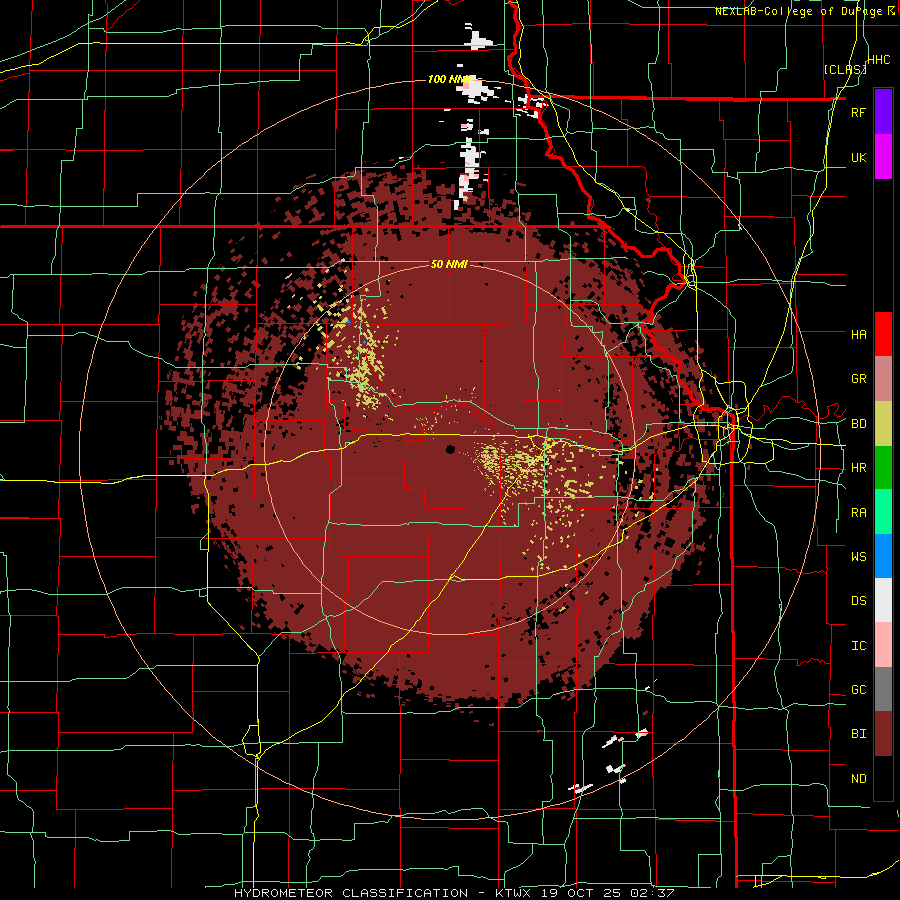Viewport: 900px width, 900px height.
Task: Click the "HHC" product label
Action: (x=879, y=60)
